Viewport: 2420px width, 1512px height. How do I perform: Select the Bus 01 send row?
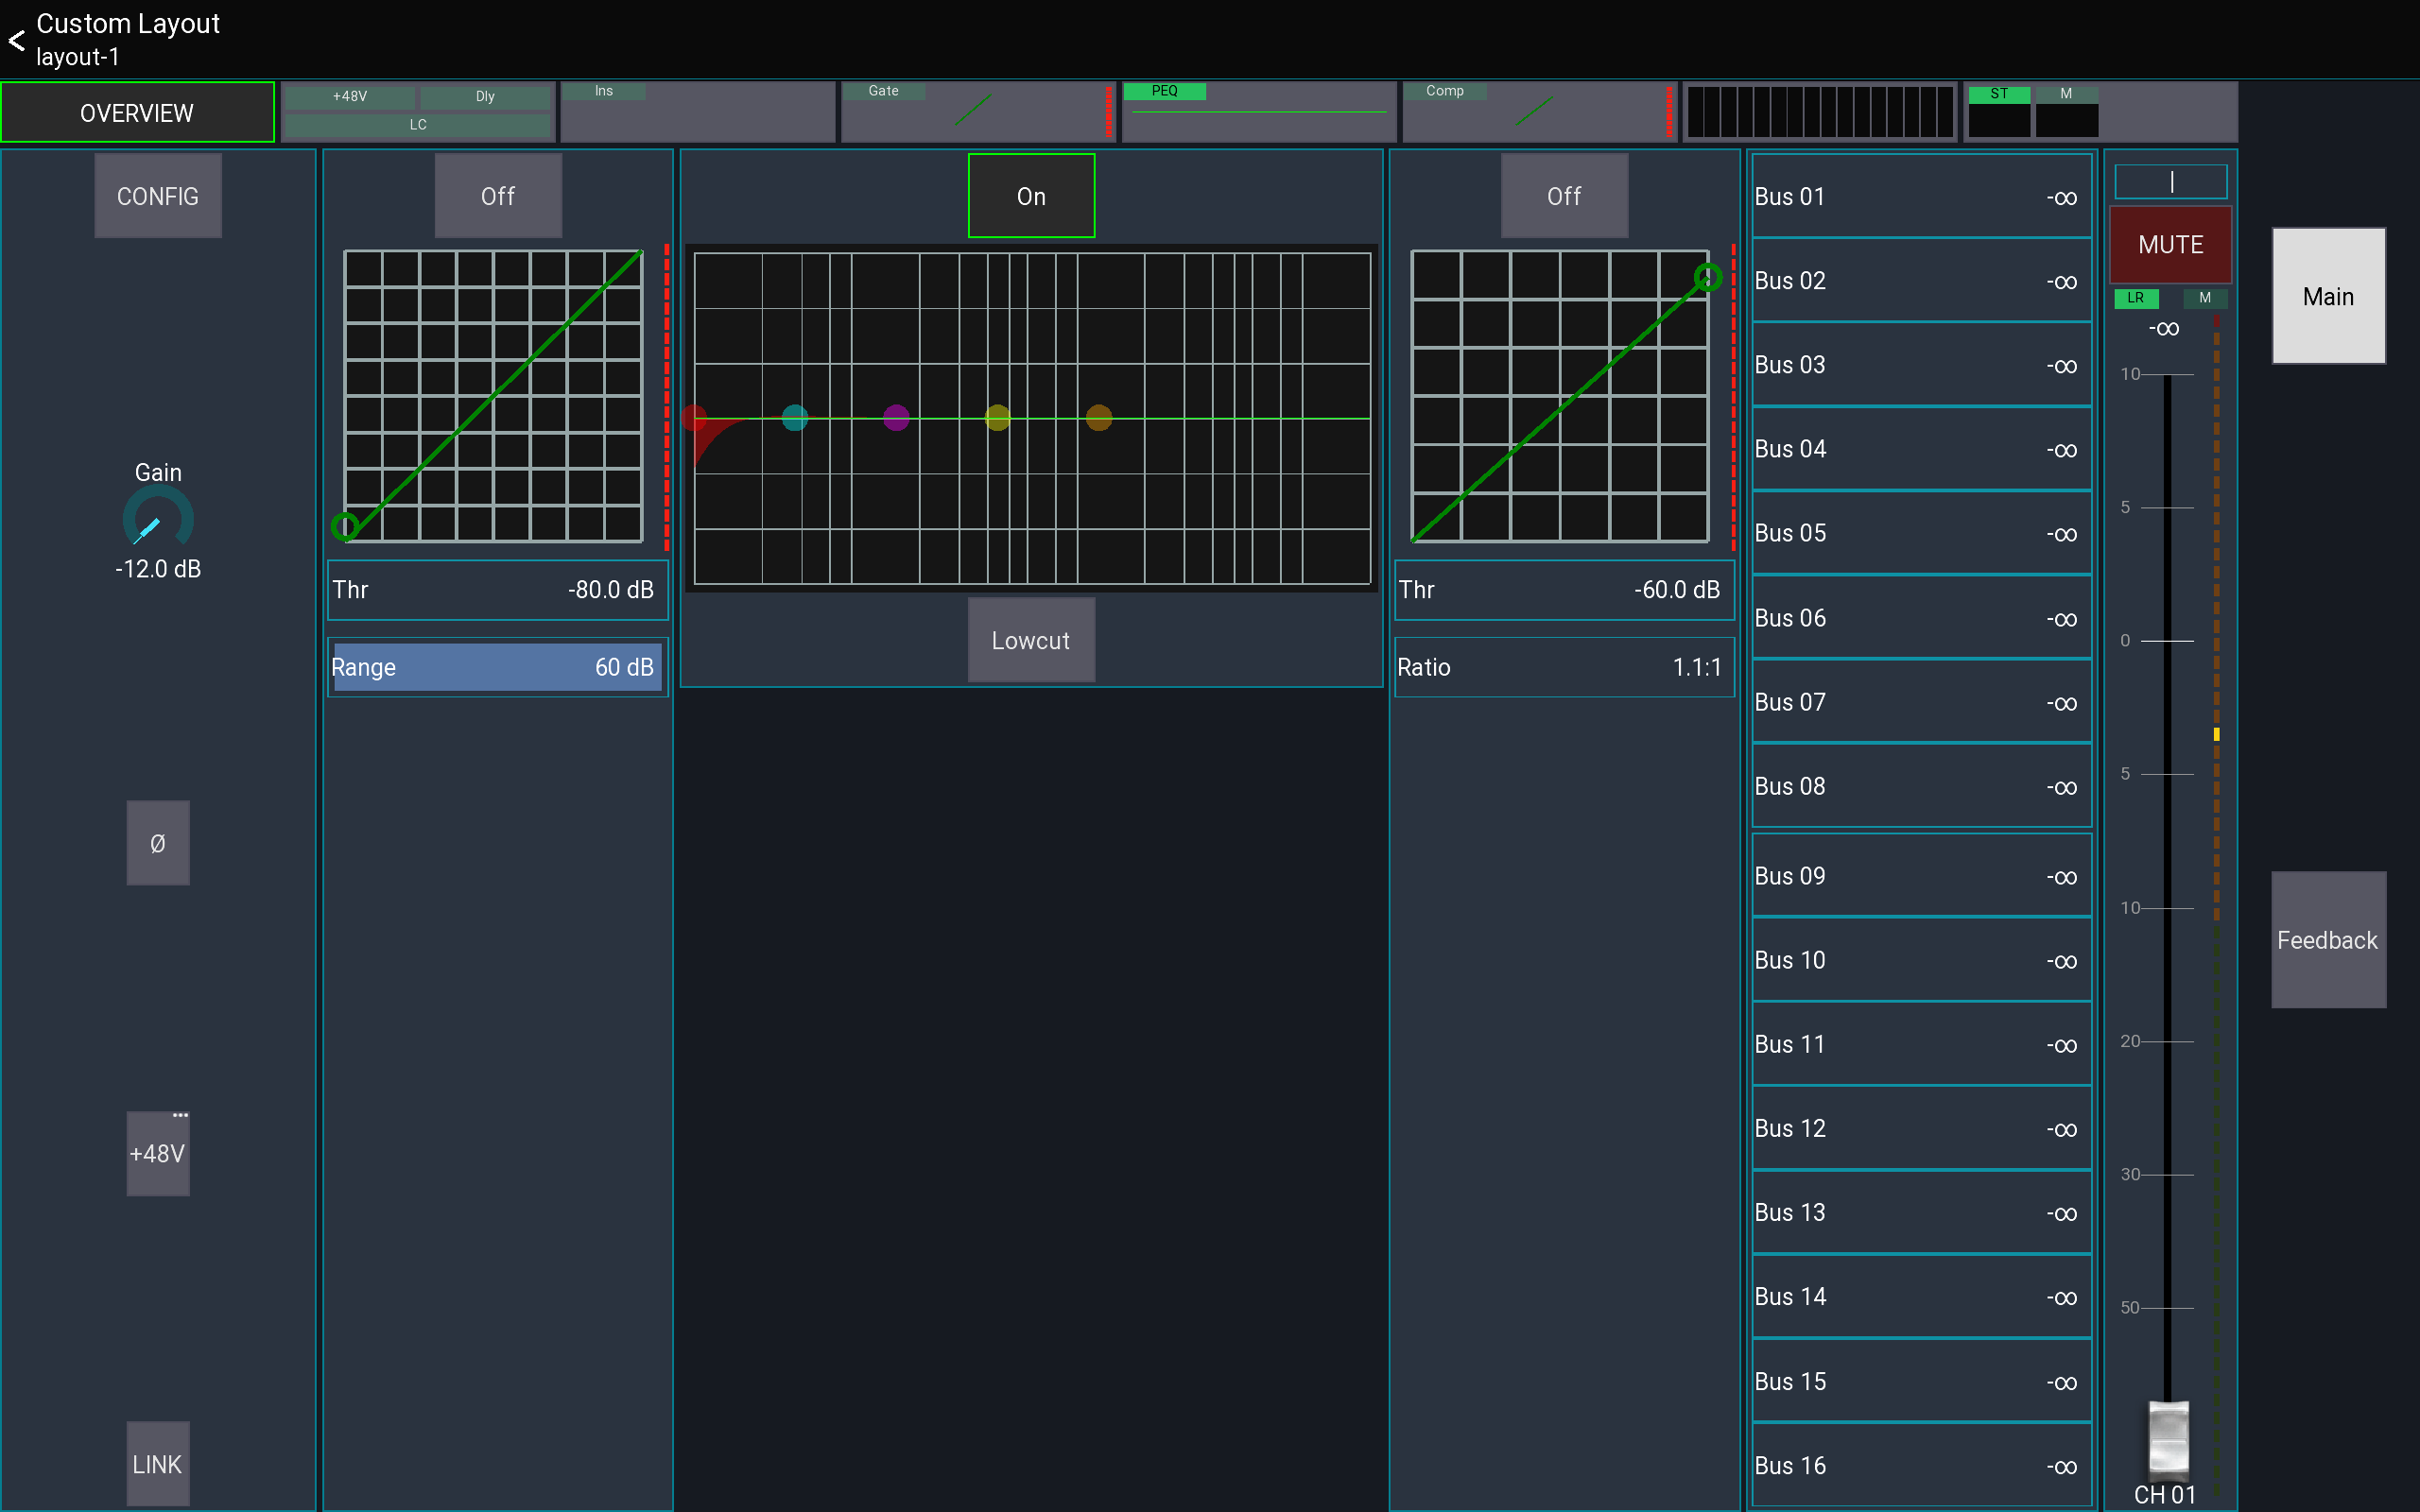pos(1921,196)
